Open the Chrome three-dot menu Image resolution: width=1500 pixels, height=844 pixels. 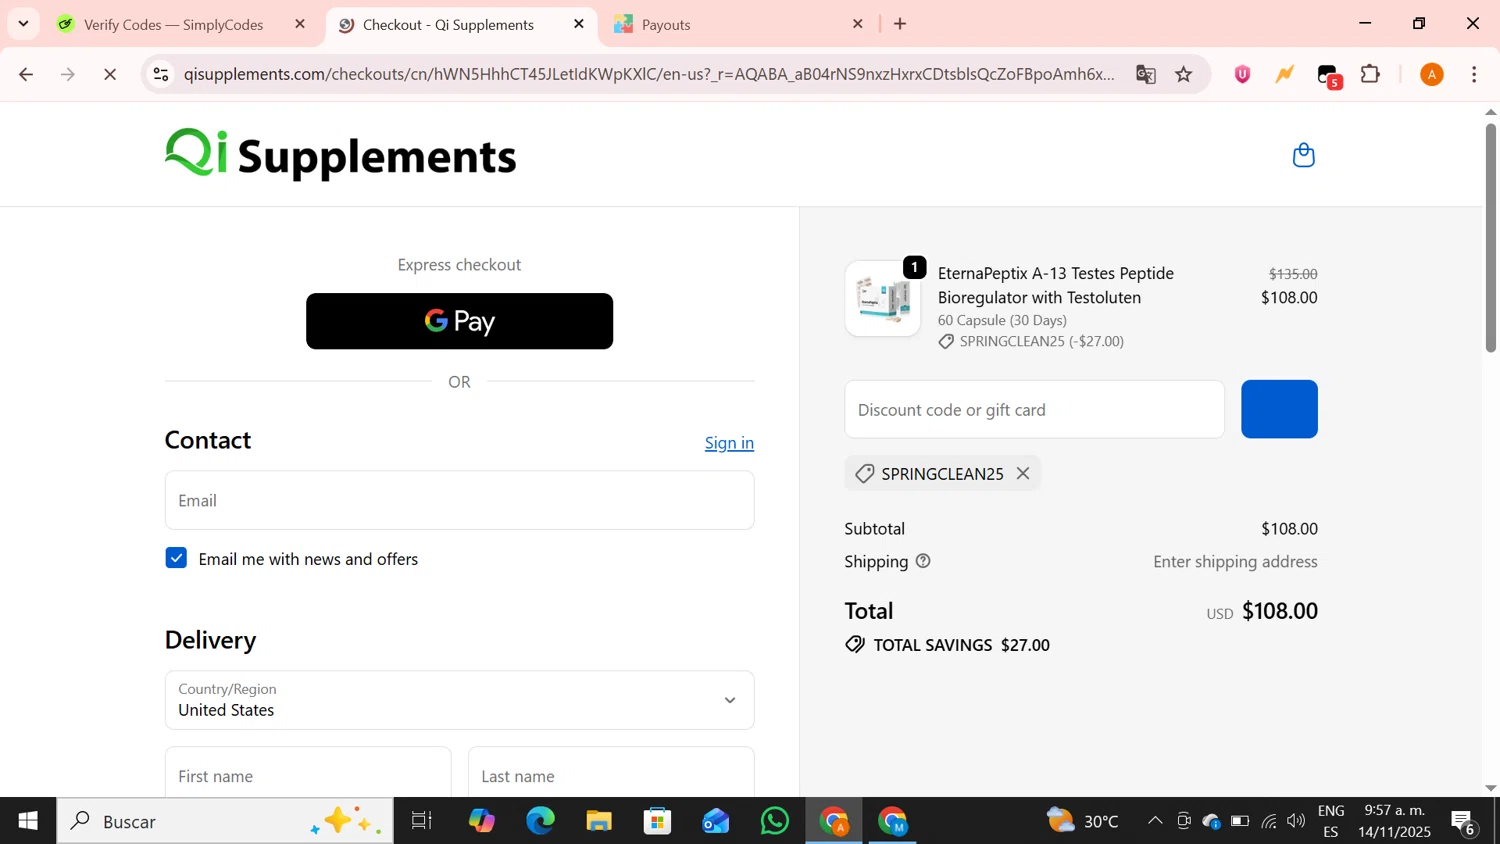(1474, 74)
